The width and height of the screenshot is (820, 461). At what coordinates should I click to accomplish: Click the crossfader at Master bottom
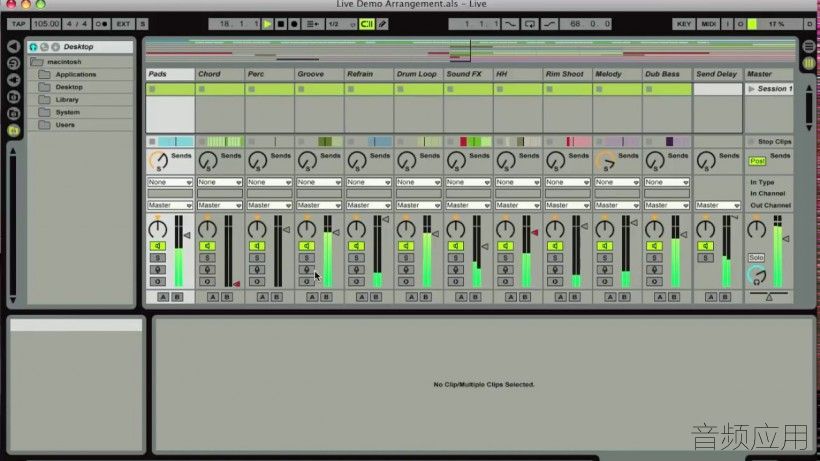(769, 296)
